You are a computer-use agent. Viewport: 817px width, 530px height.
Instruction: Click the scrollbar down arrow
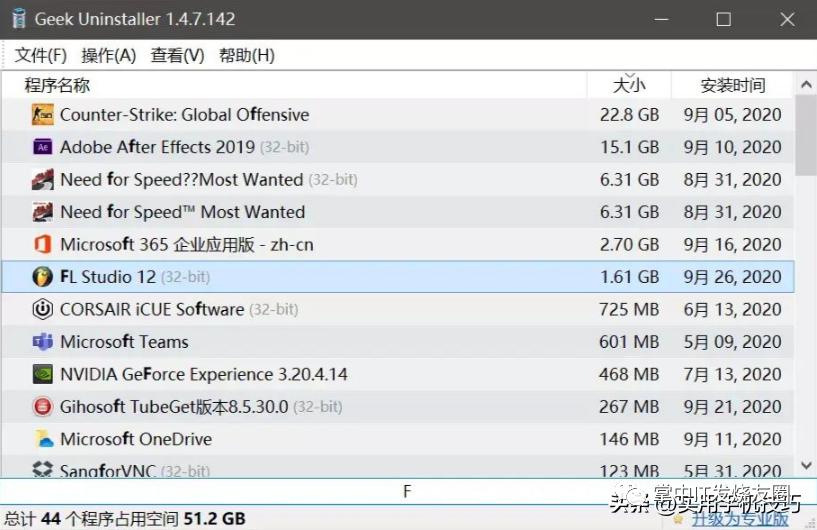coord(806,465)
